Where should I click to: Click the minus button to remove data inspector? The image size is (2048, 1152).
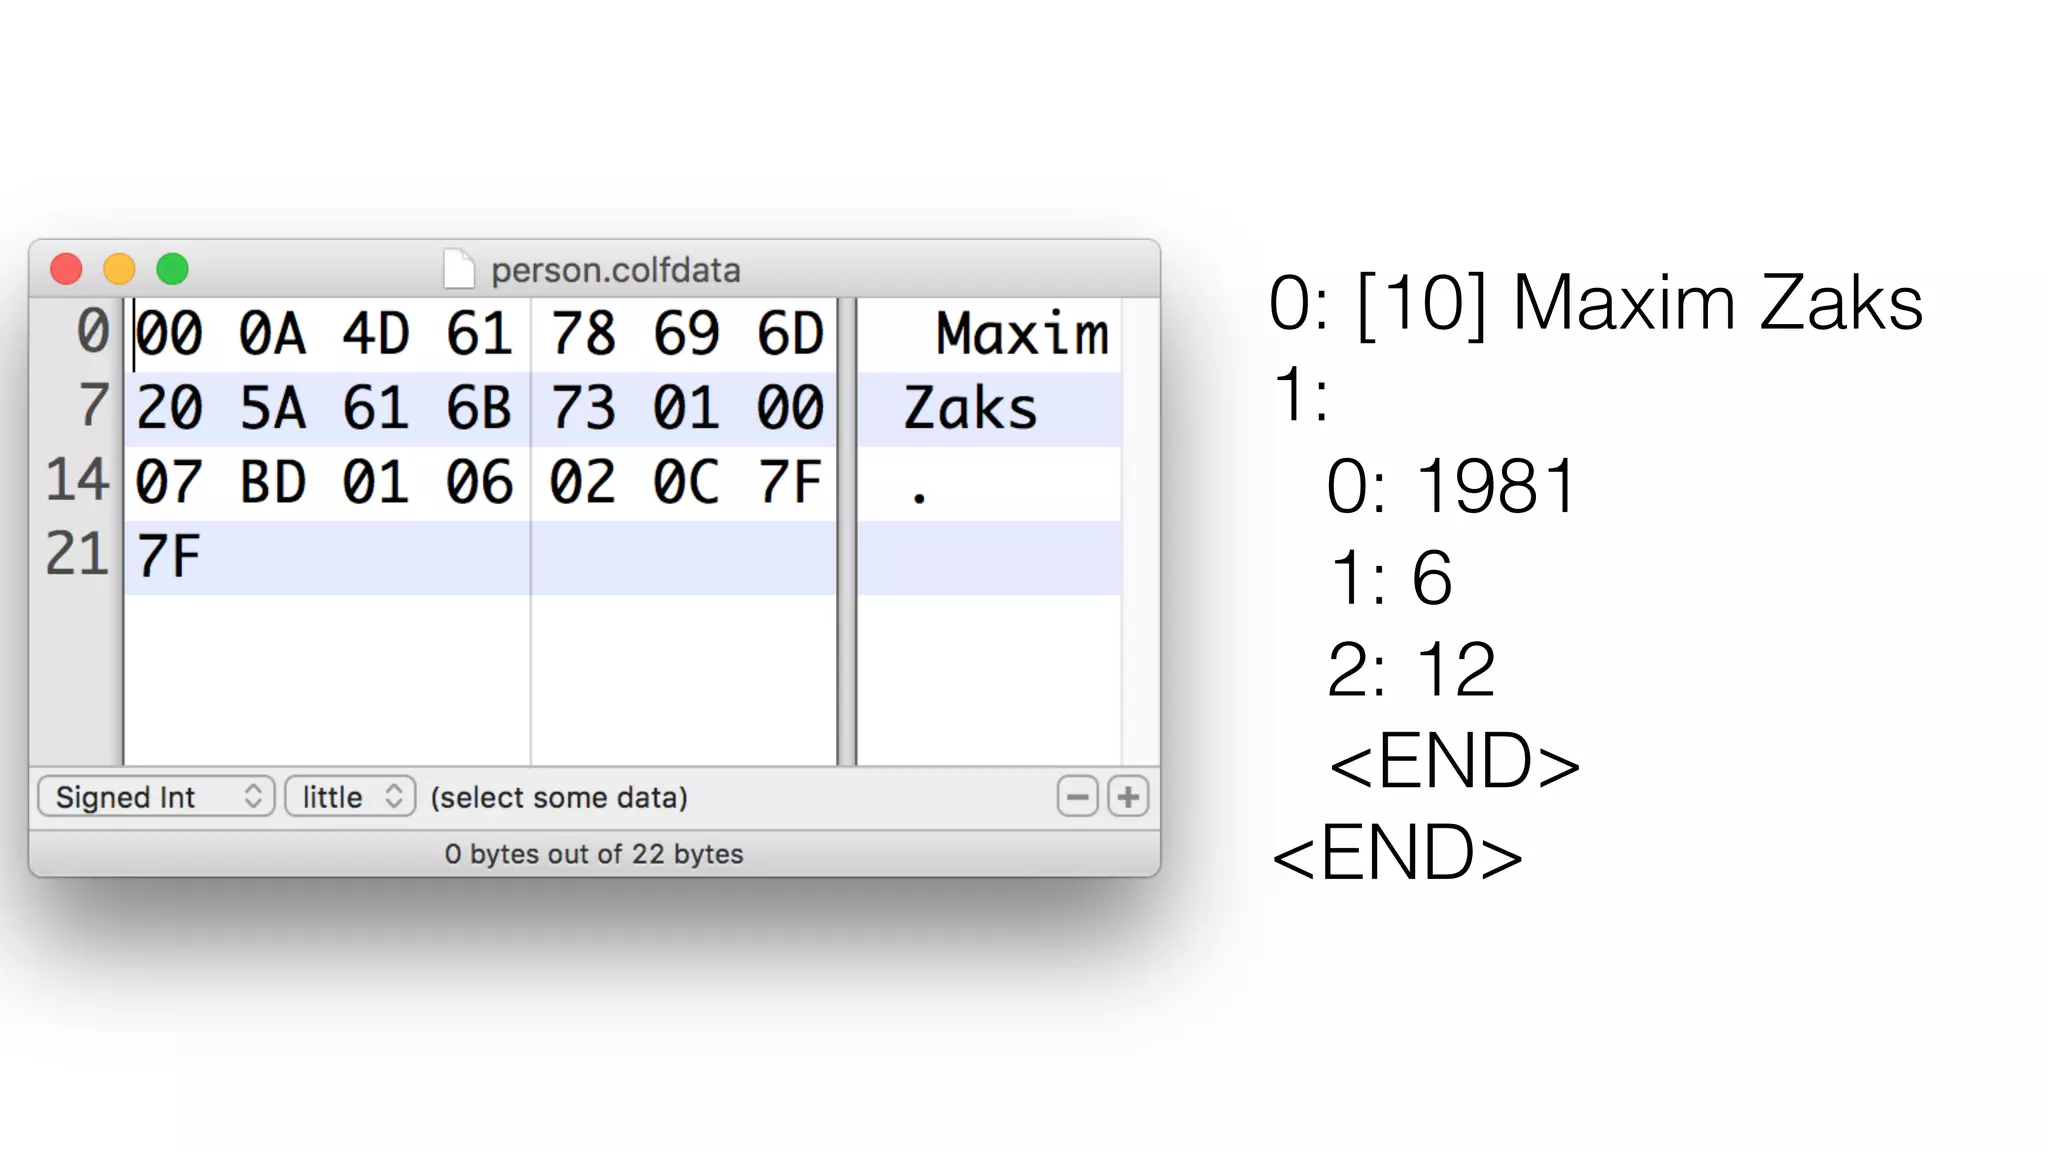tap(1077, 797)
